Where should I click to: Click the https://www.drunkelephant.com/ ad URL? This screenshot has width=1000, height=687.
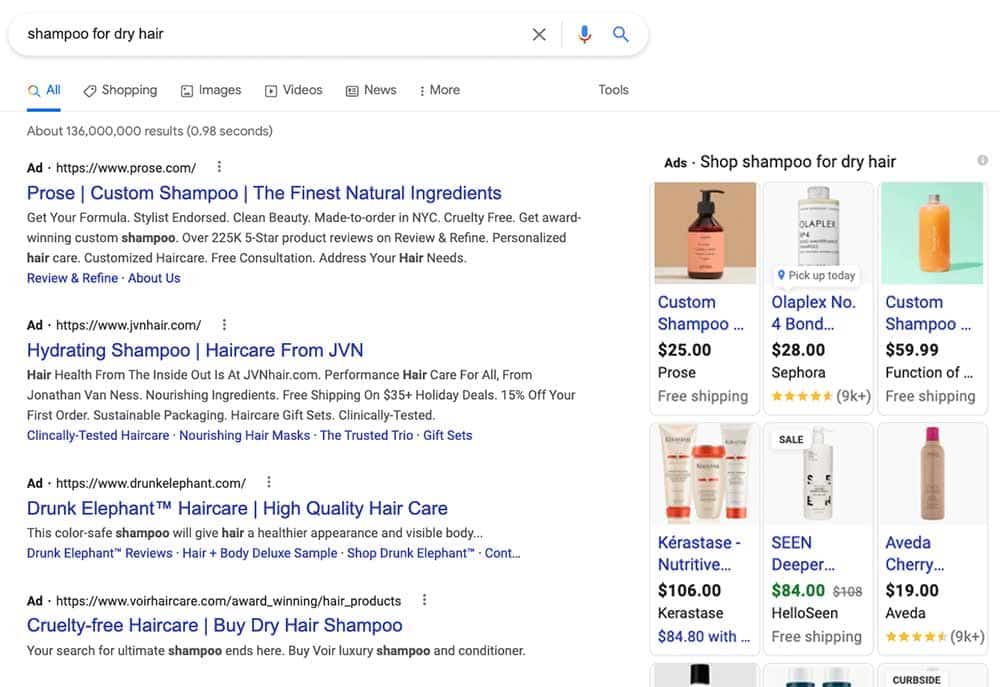(151, 483)
